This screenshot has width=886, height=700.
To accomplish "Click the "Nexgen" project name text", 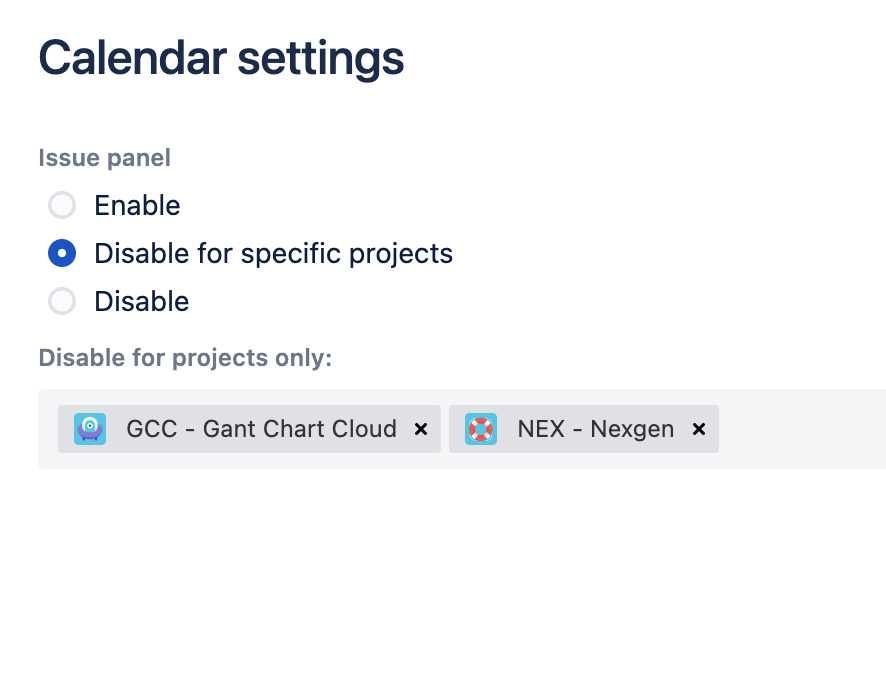I will 632,429.
